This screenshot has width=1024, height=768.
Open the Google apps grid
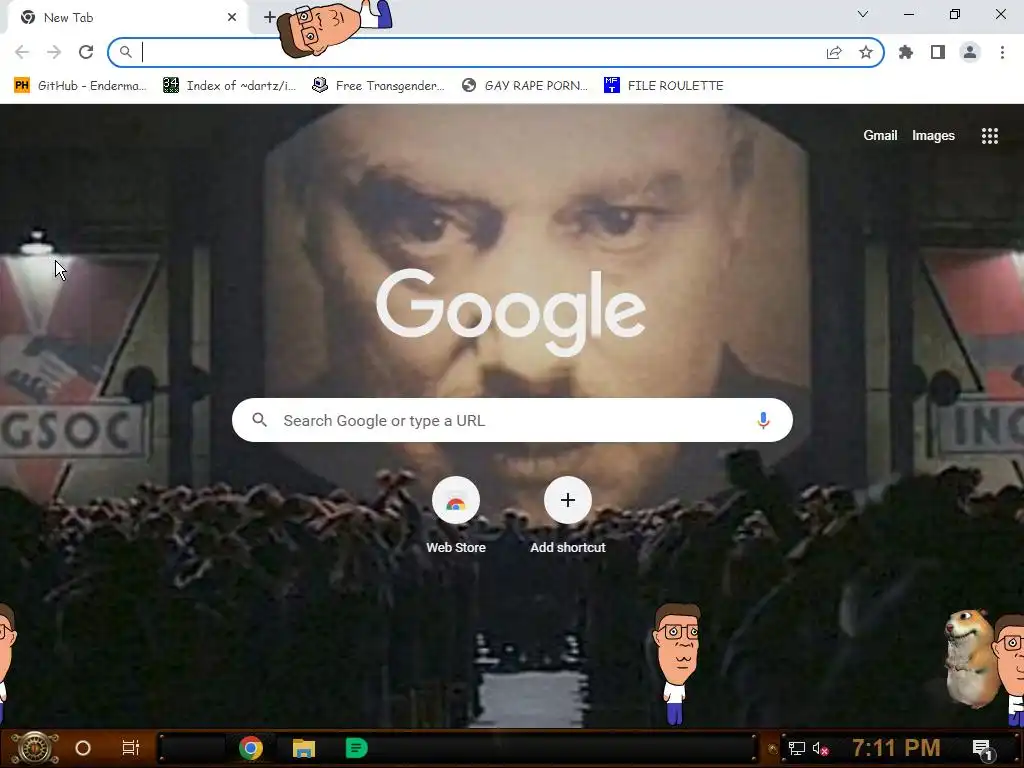click(x=989, y=136)
